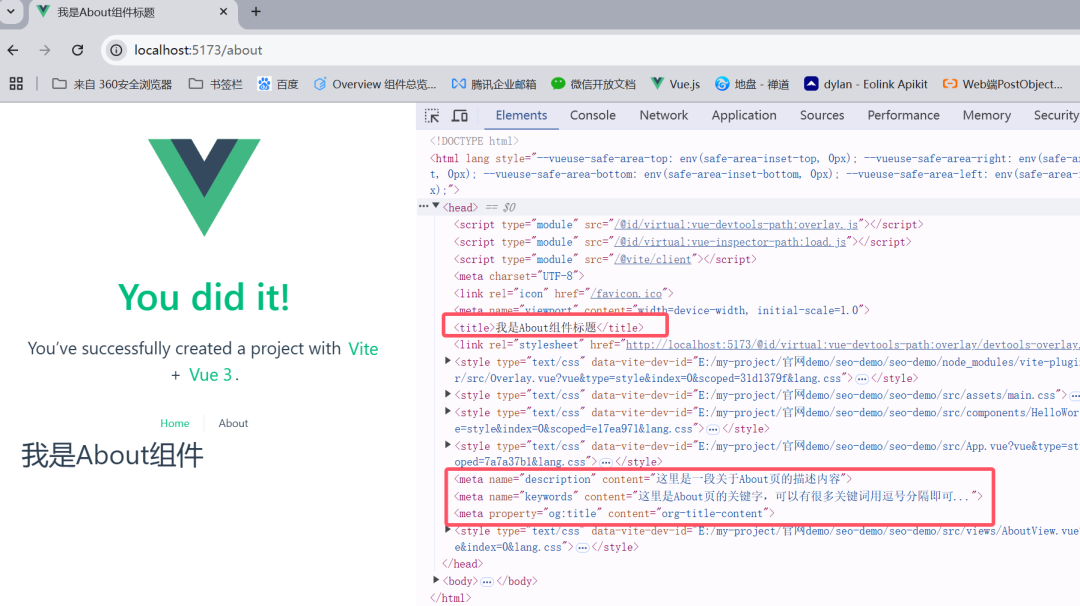Open the Web端PostObject bookmark
Screen dimensions: 1080x606
[x=1003, y=84]
